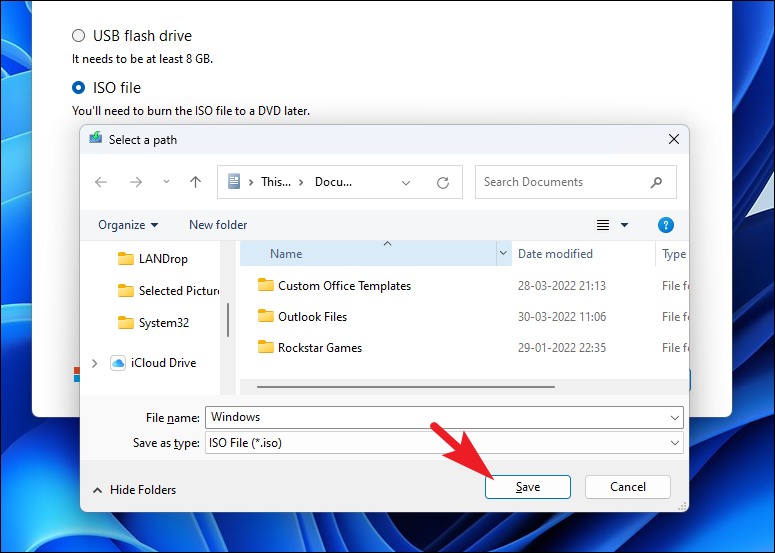Click the iCloud Drive cloud icon
The height and width of the screenshot is (553, 775).
[x=118, y=363]
